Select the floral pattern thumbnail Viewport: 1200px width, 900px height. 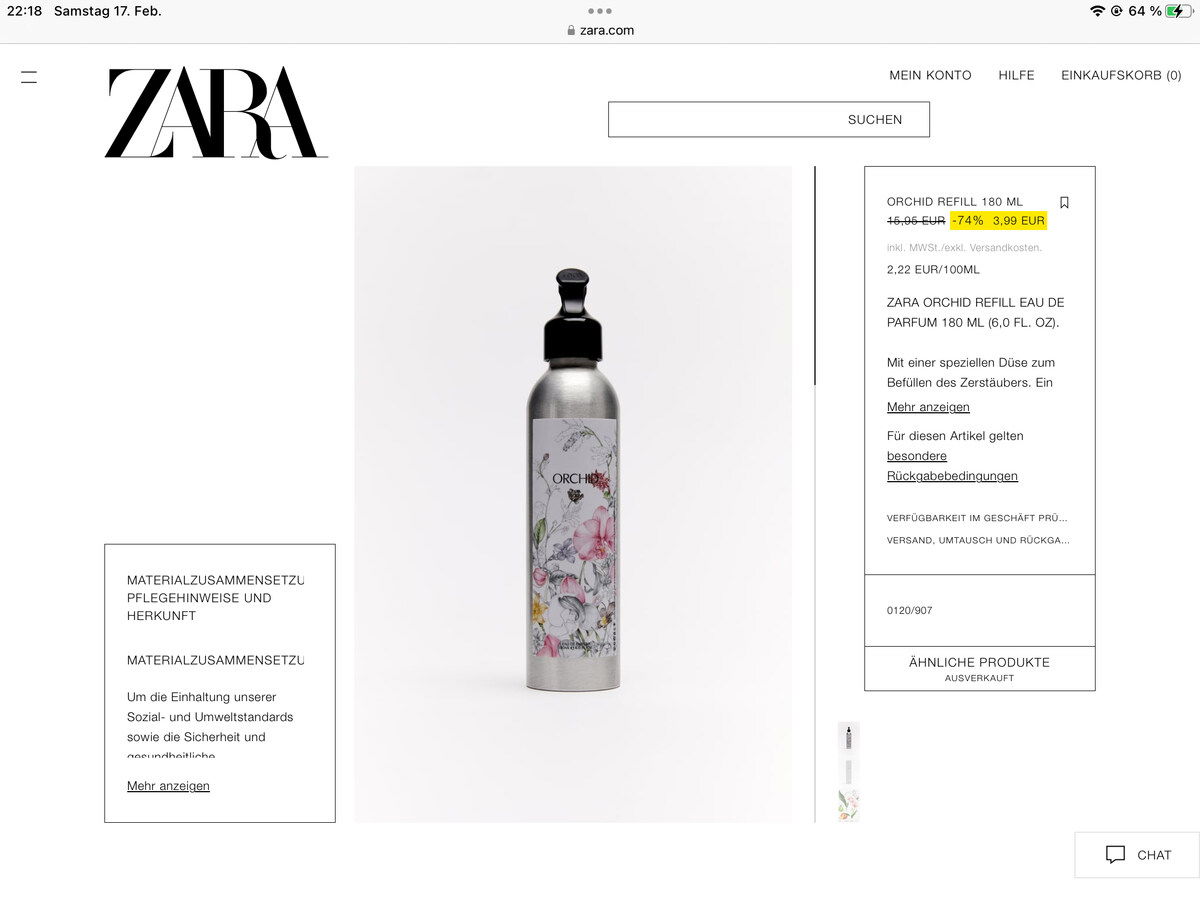(848, 805)
